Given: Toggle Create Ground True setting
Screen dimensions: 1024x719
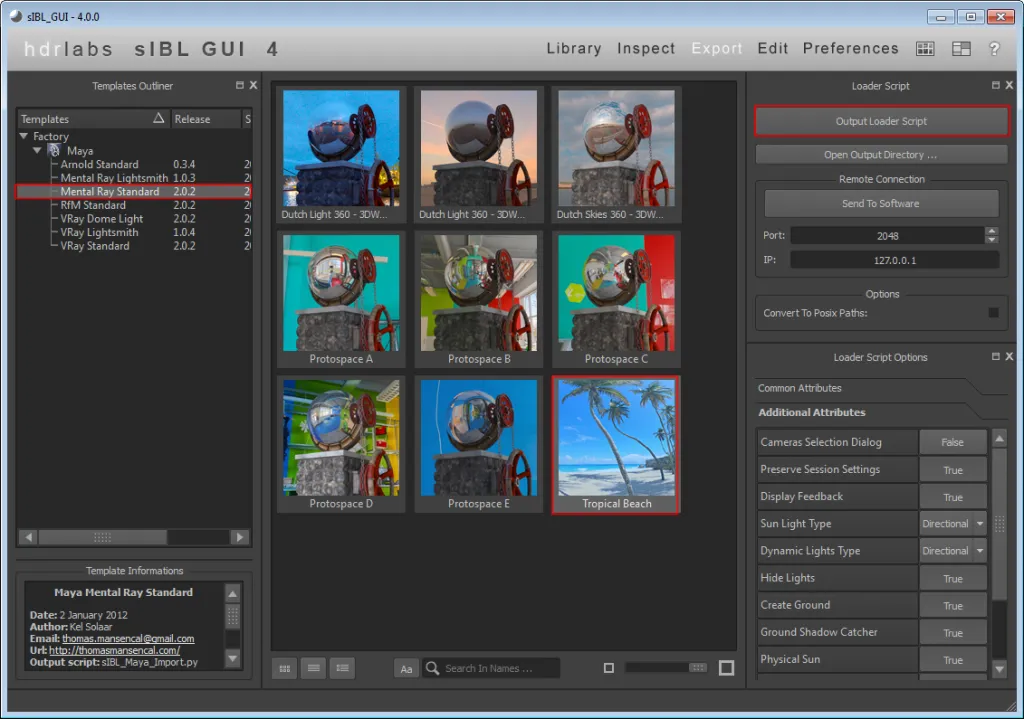Looking at the screenshot, I should 952,606.
